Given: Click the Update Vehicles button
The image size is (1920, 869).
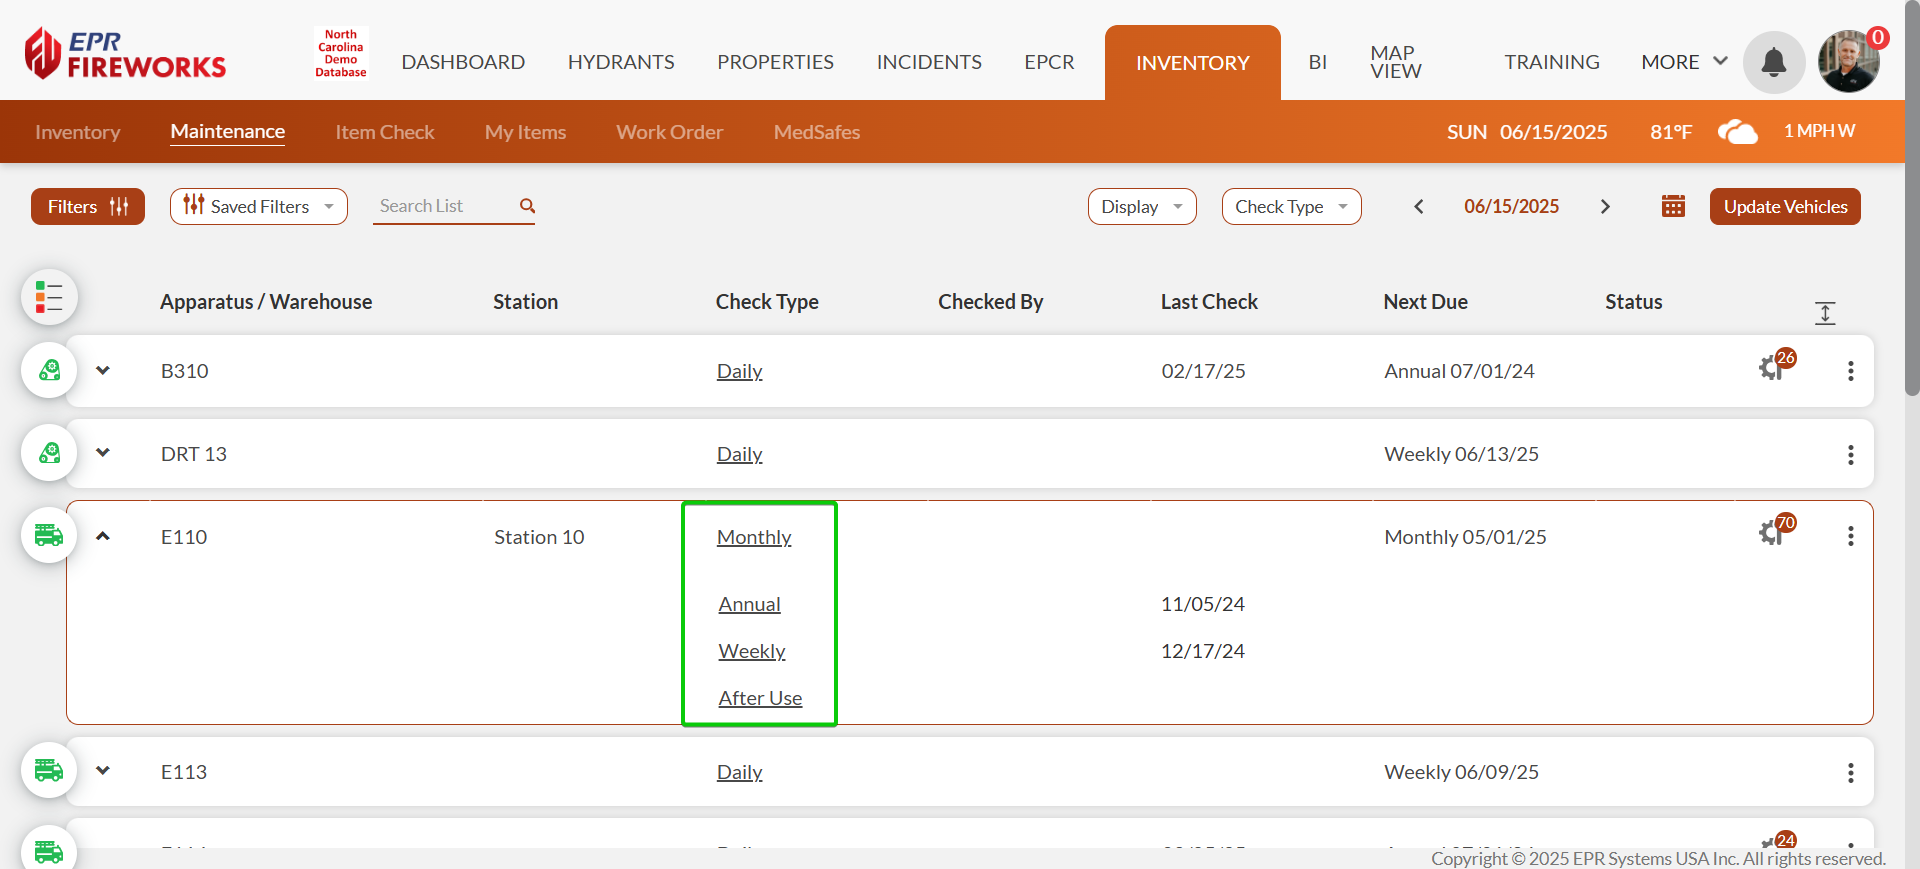Looking at the screenshot, I should click(x=1784, y=206).
